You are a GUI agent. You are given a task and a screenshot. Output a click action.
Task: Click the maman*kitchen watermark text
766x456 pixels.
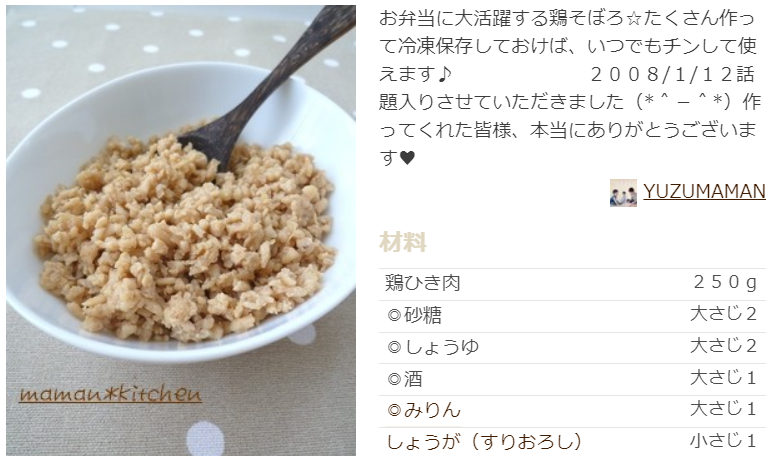click(110, 394)
